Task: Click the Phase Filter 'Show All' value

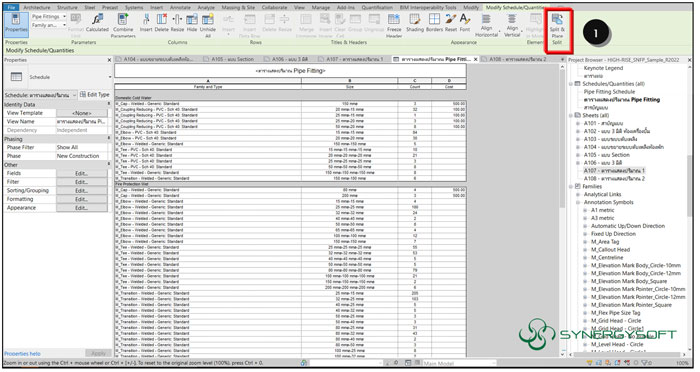Action: [82, 147]
